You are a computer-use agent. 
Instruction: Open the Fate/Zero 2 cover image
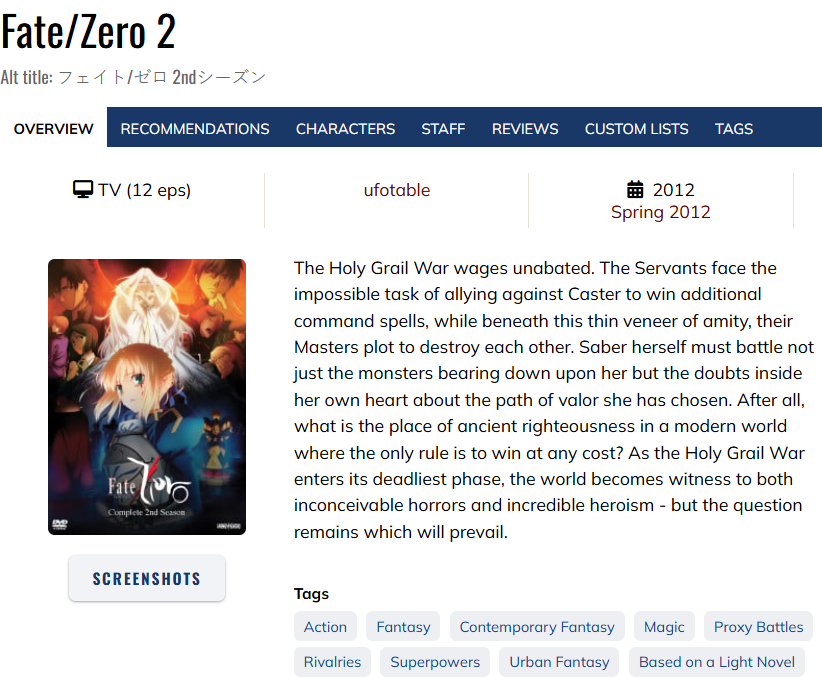[147, 397]
